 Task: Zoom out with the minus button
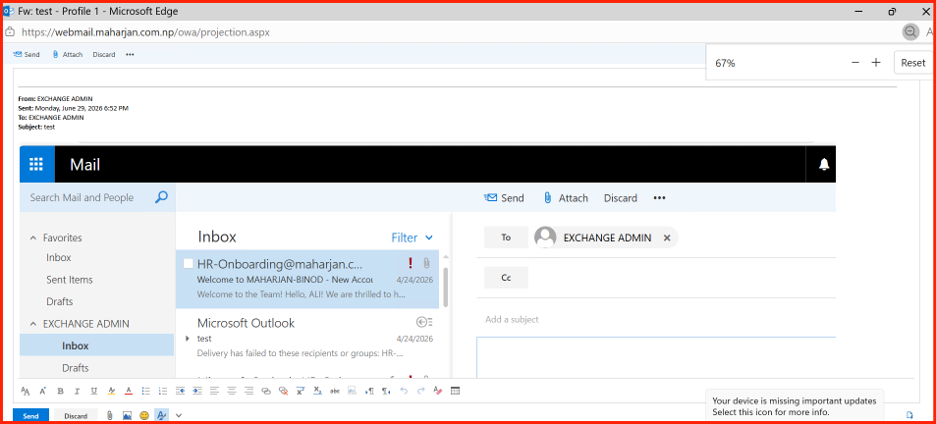click(855, 63)
